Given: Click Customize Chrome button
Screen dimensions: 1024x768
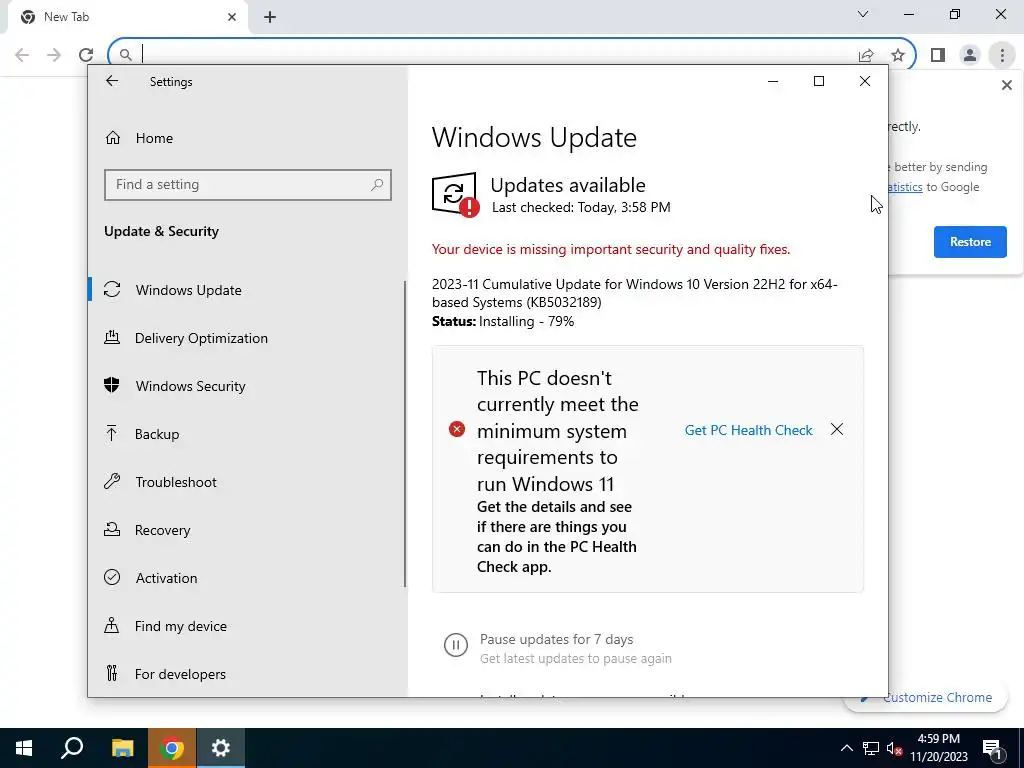Looking at the screenshot, I should click(936, 697).
